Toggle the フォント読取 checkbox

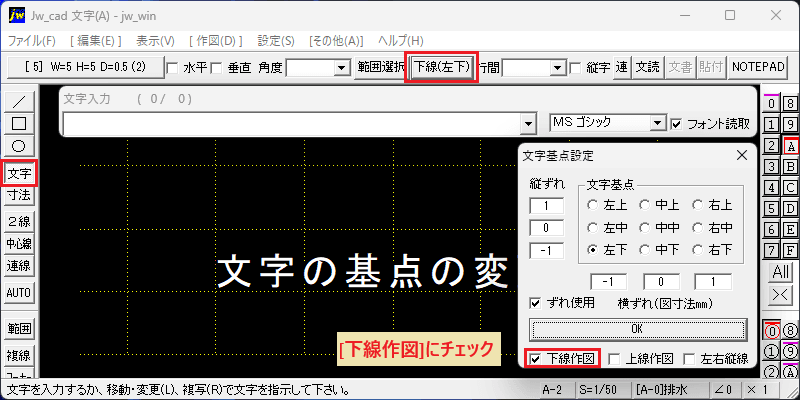[x=677, y=124]
